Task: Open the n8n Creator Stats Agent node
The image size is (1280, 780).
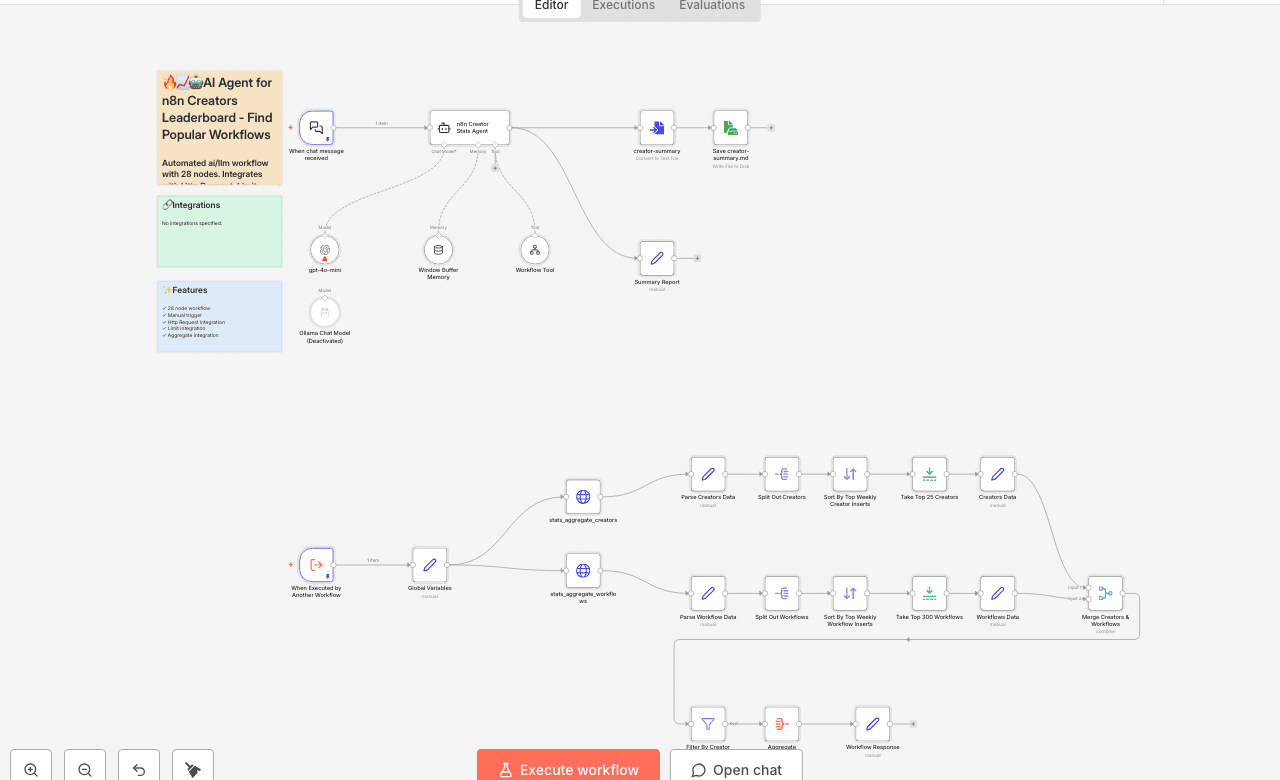Action: [x=469, y=127]
